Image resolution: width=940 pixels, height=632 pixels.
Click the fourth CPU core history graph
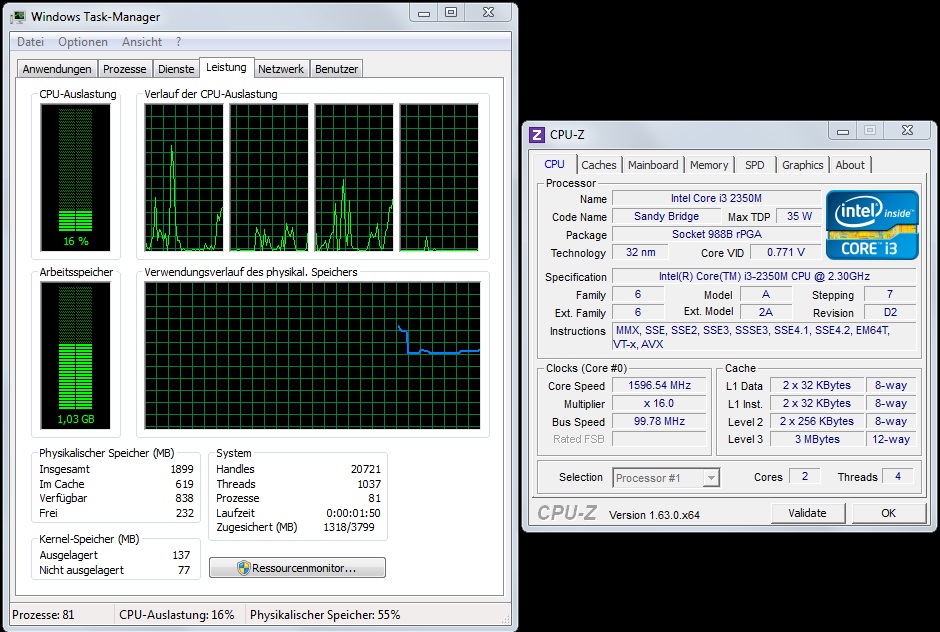point(439,177)
